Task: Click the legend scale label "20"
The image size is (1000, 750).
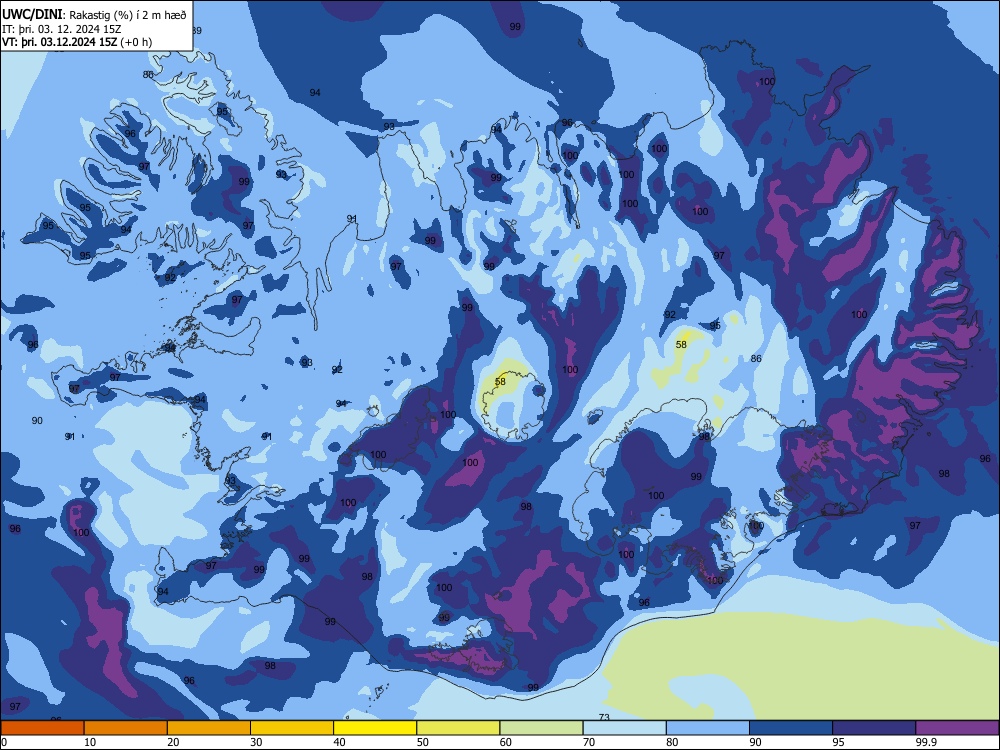Action: tap(173, 742)
